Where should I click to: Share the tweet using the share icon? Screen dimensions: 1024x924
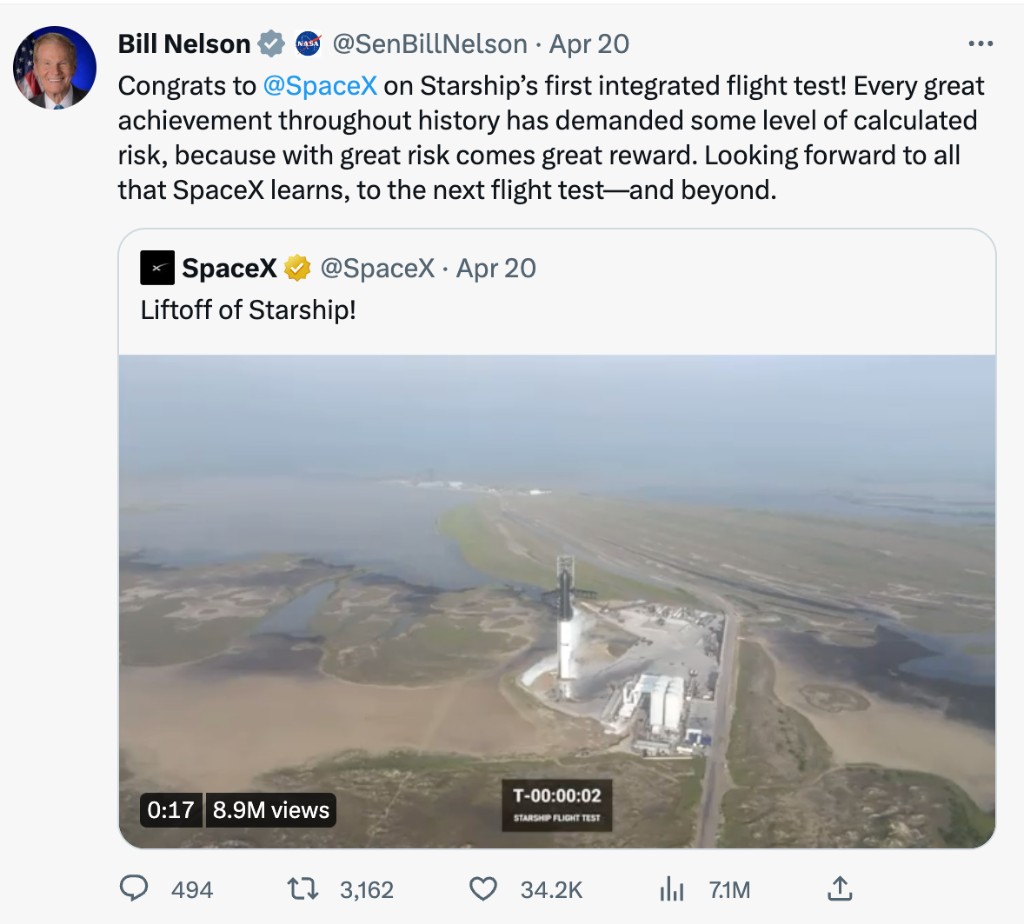(840, 888)
